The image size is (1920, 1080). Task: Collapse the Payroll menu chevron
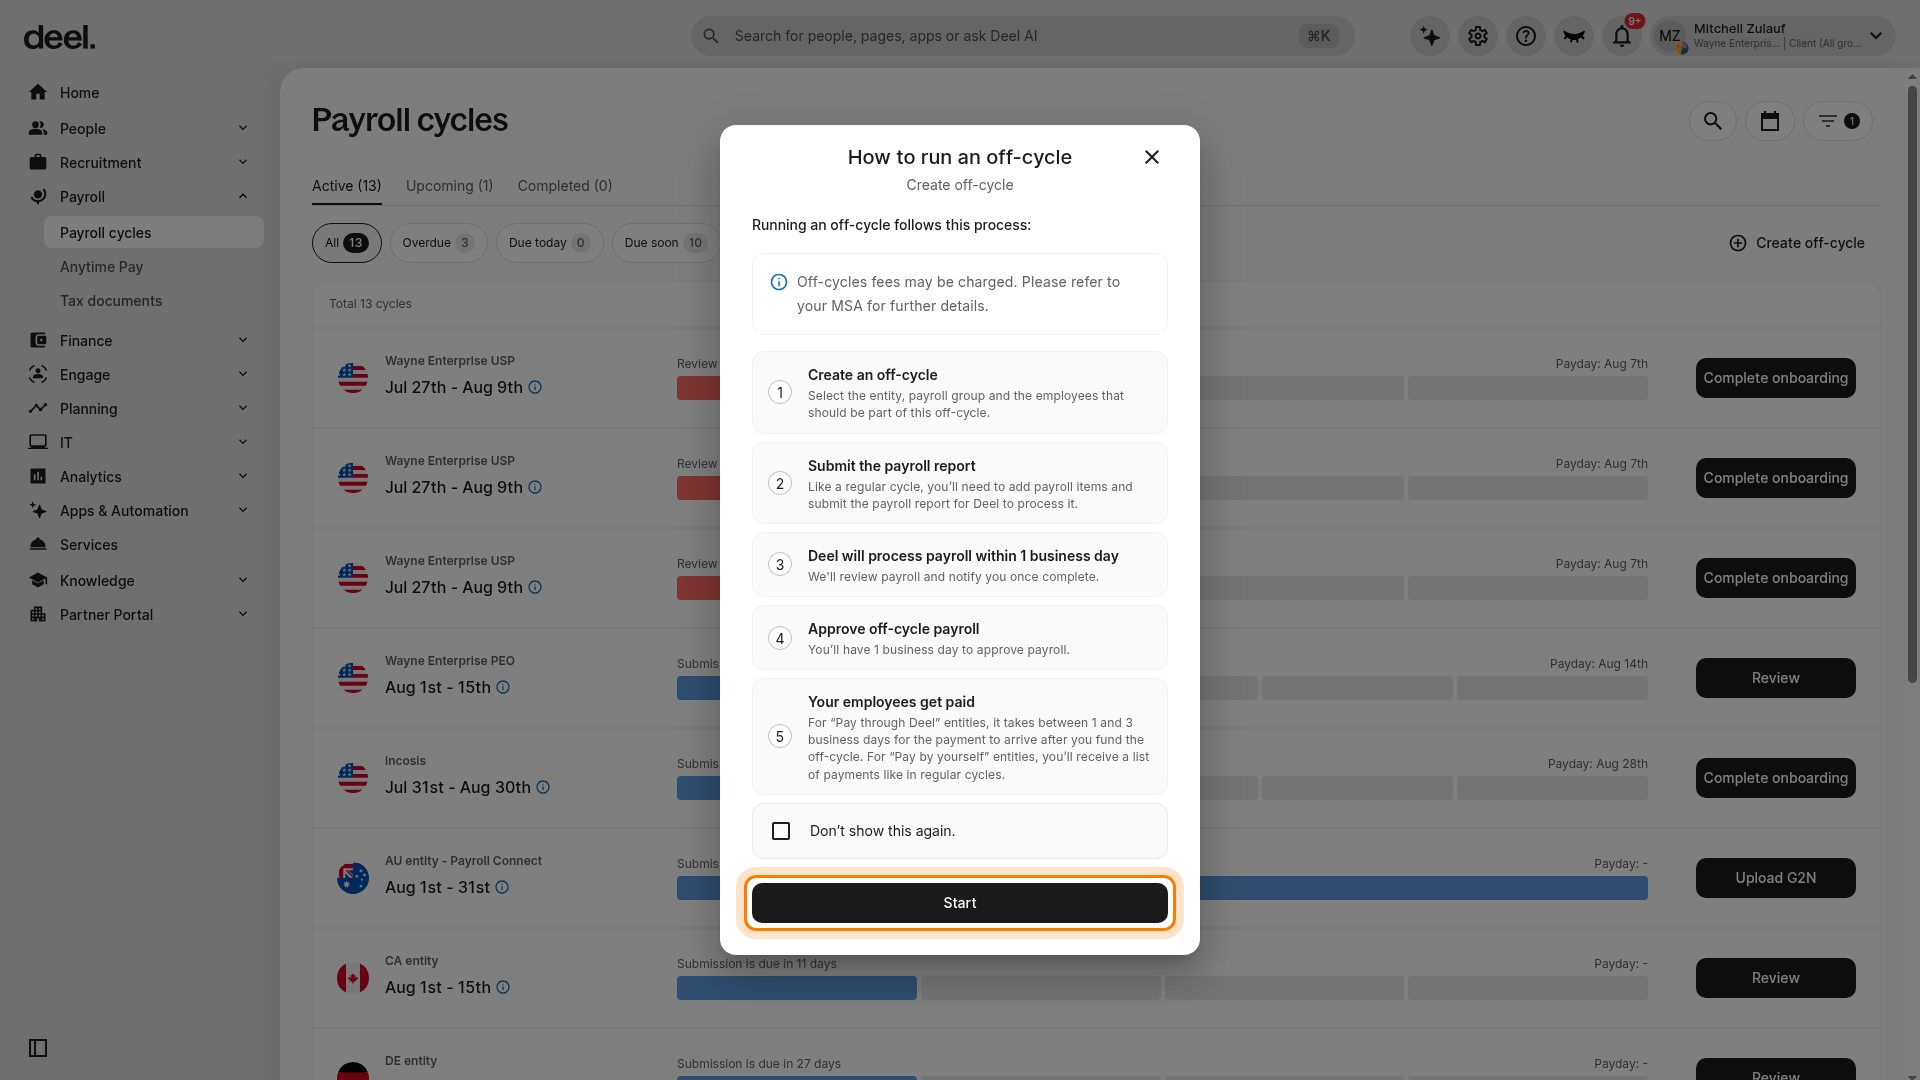pos(243,196)
